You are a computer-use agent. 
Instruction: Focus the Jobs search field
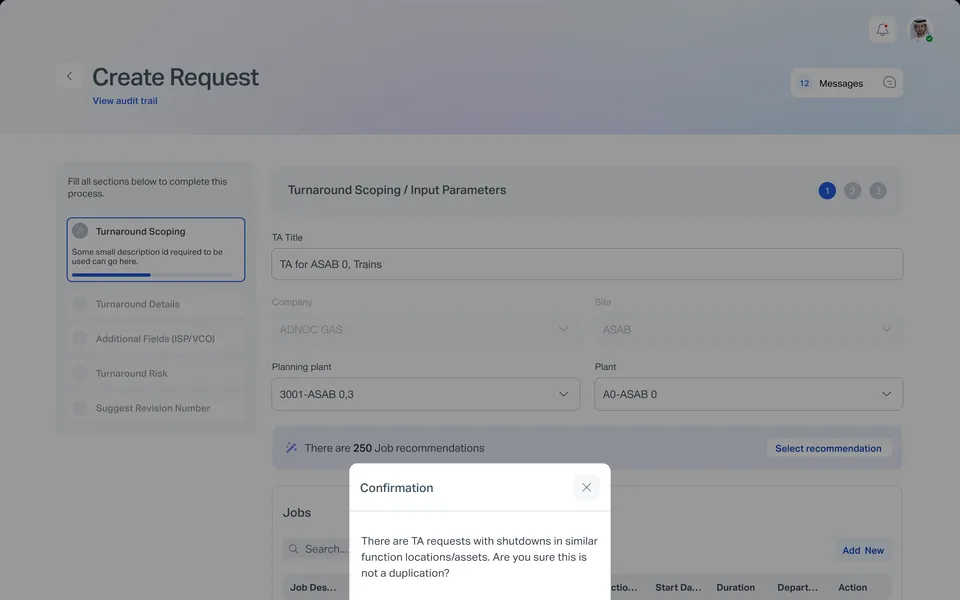click(x=317, y=549)
